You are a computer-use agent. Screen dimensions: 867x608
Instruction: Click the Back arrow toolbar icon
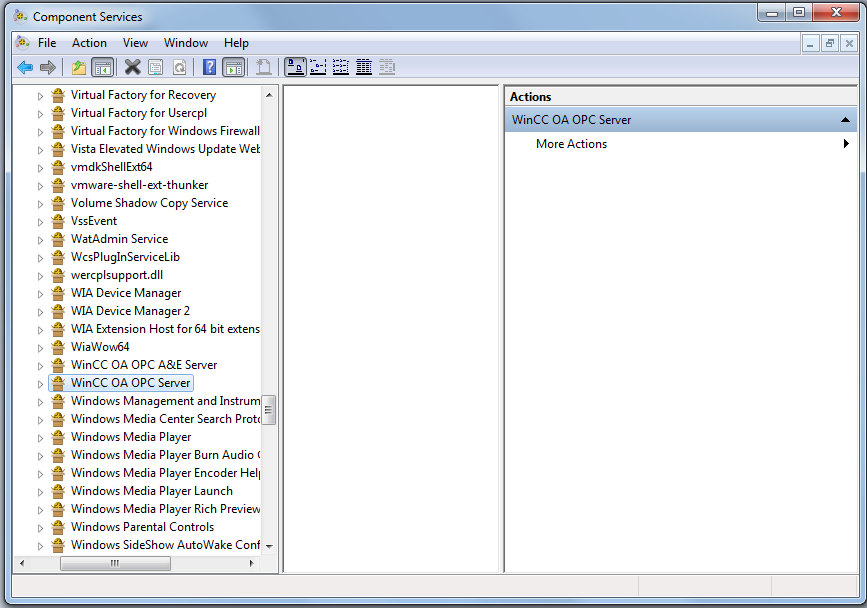point(25,67)
